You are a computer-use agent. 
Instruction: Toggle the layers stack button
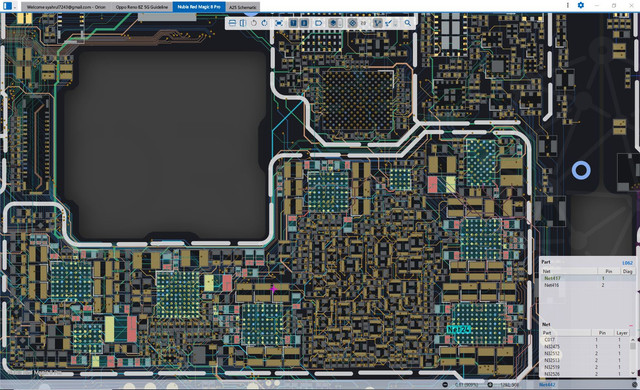[333, 23]
